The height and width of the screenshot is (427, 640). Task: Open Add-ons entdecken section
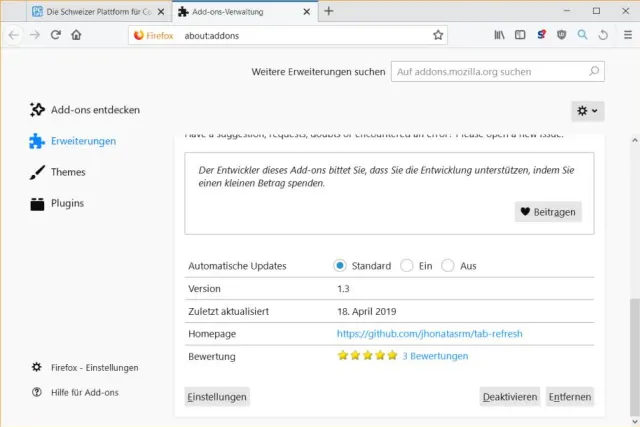(x=85, y=110)
